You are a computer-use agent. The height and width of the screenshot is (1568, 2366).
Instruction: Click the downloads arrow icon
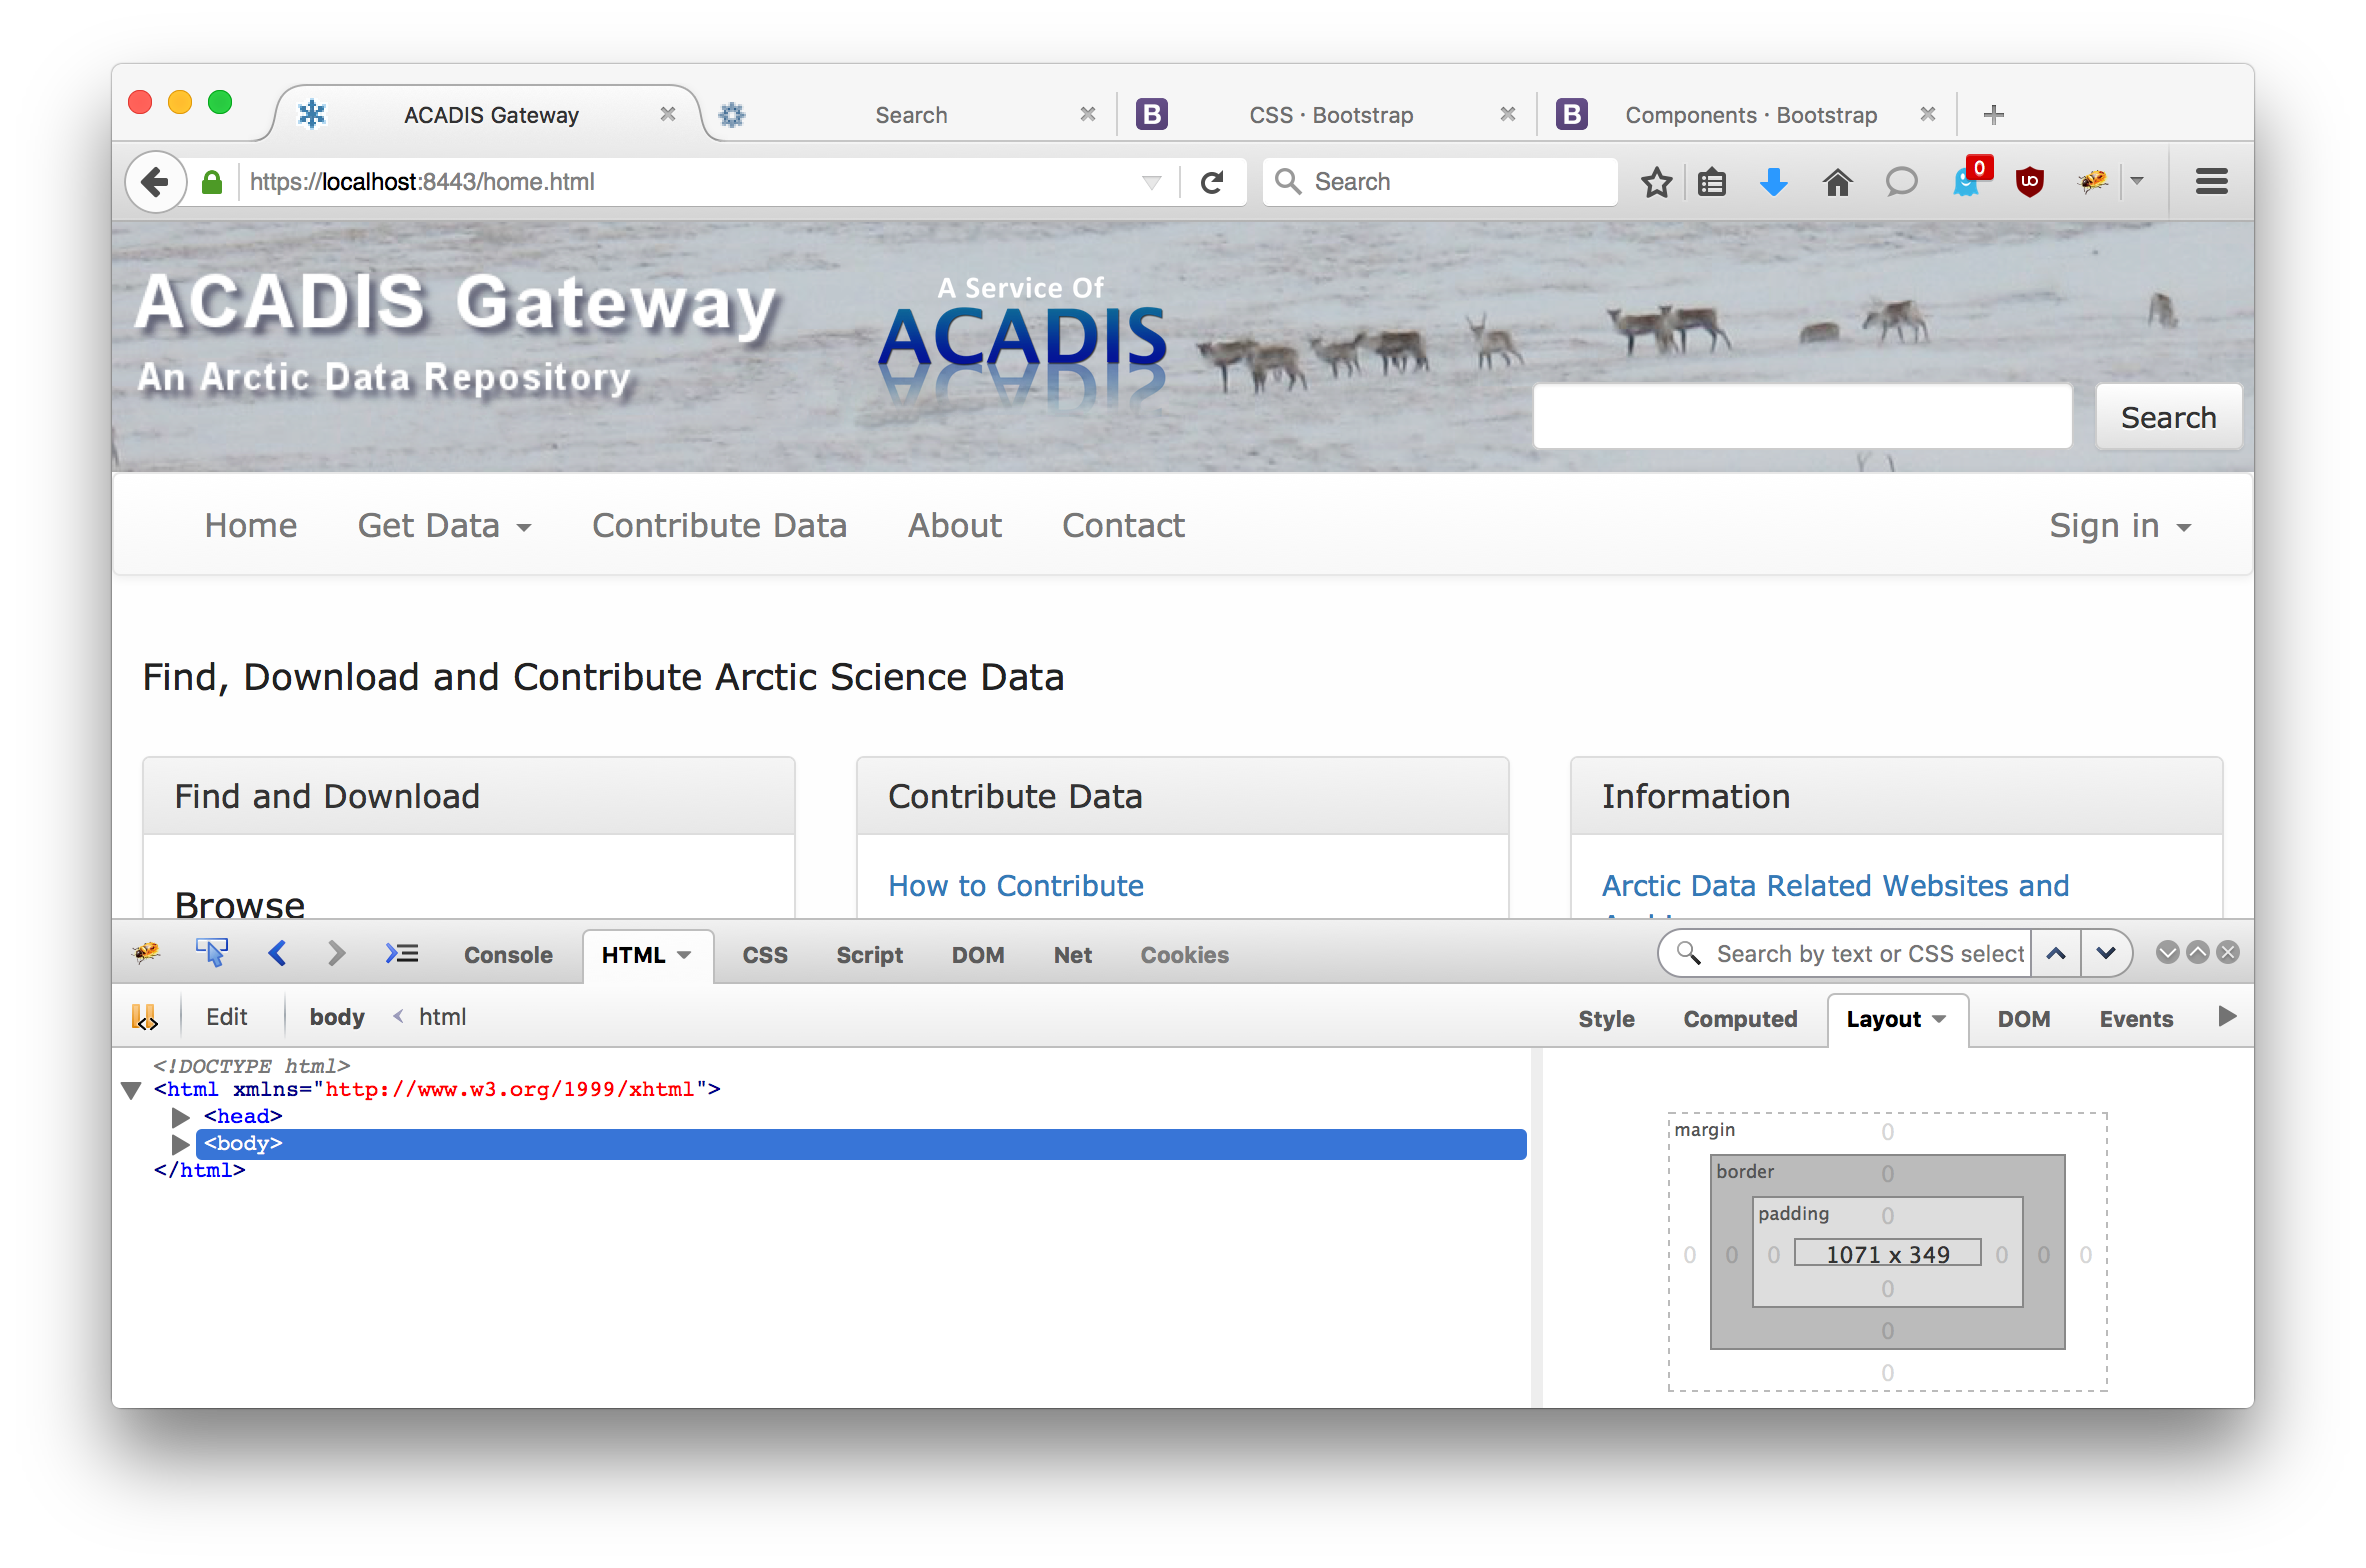(x=1773, y=182)
